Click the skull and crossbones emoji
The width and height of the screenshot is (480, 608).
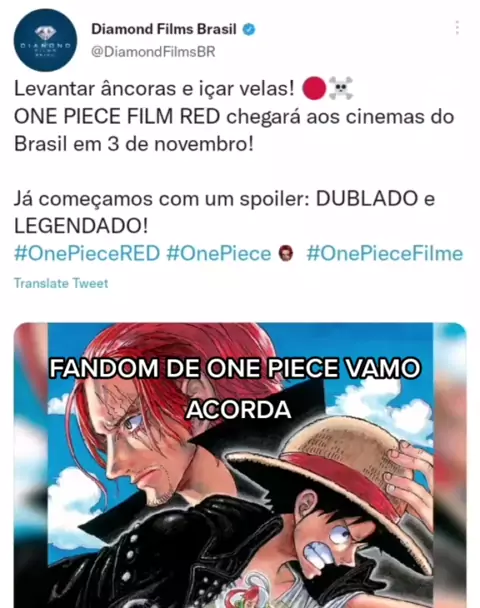[341, 88]
